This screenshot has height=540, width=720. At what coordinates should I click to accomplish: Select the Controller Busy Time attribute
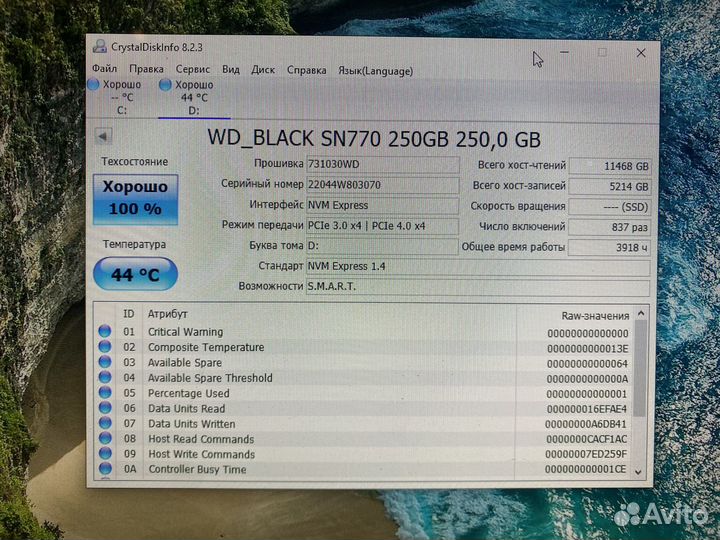tap(197, 469)
